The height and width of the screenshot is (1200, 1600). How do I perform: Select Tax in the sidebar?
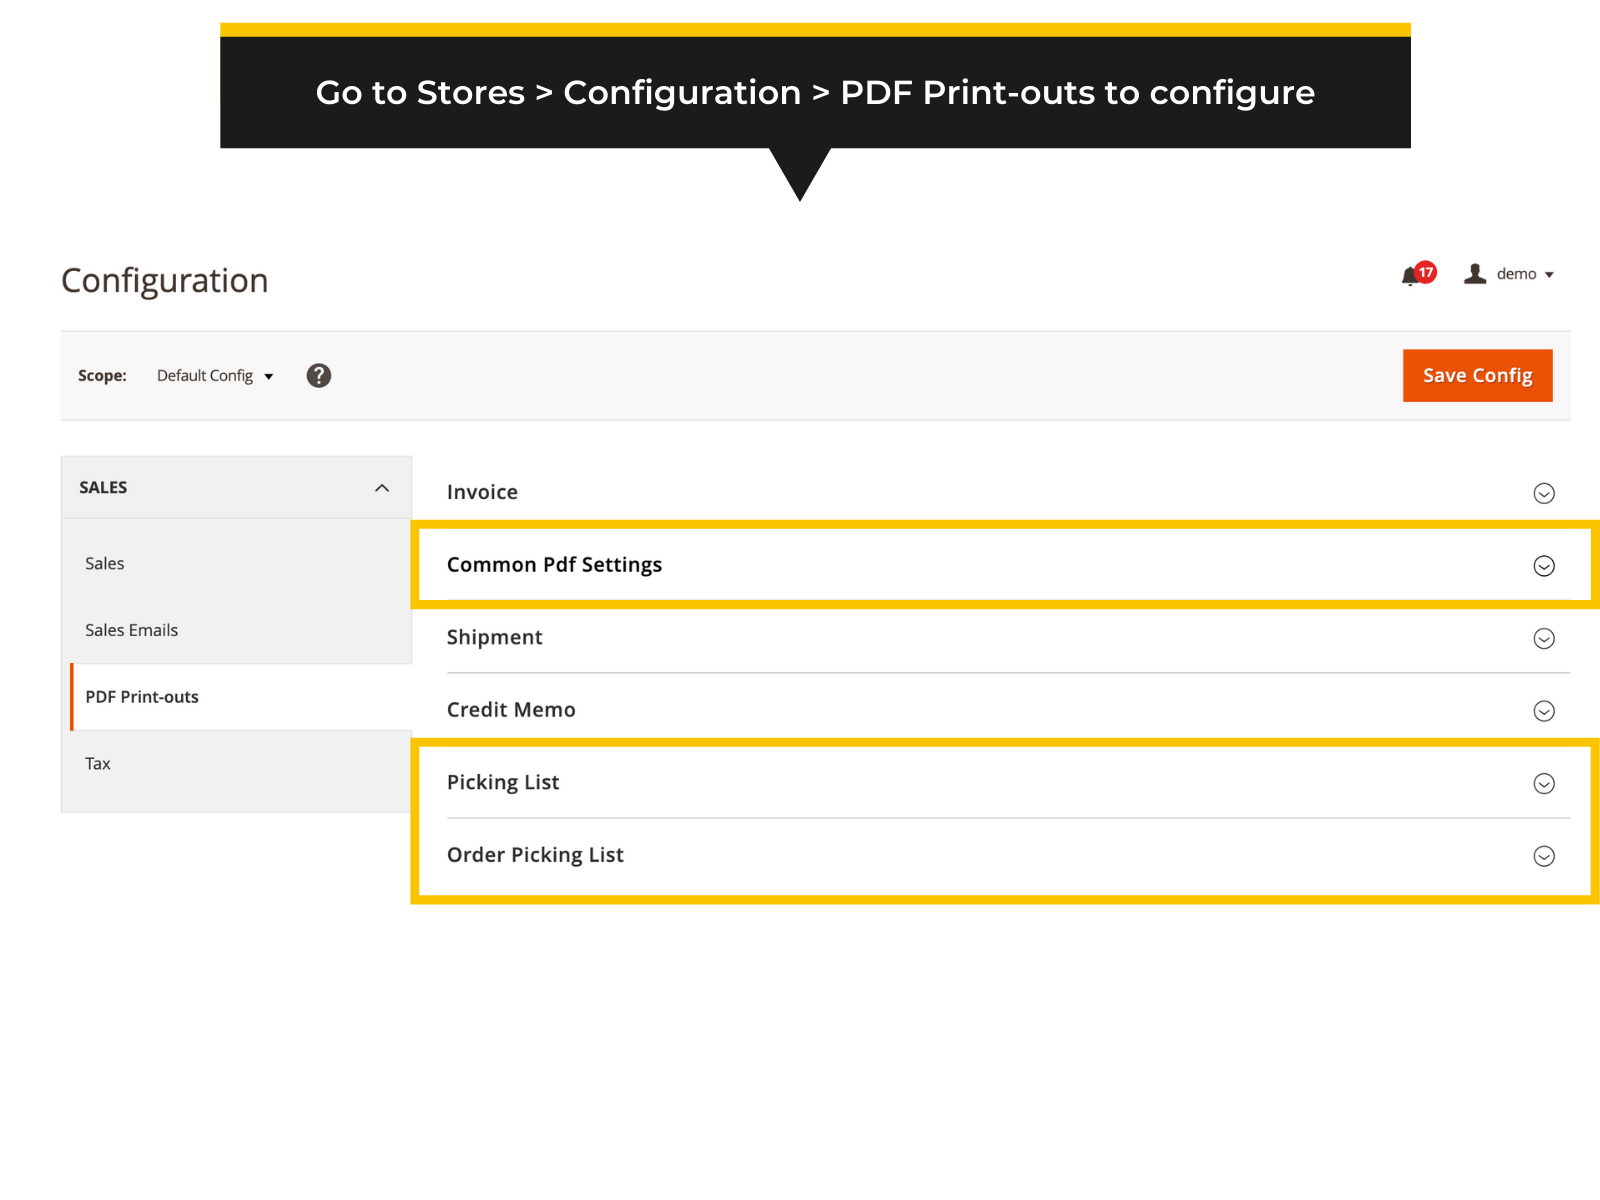click(97, 763)
